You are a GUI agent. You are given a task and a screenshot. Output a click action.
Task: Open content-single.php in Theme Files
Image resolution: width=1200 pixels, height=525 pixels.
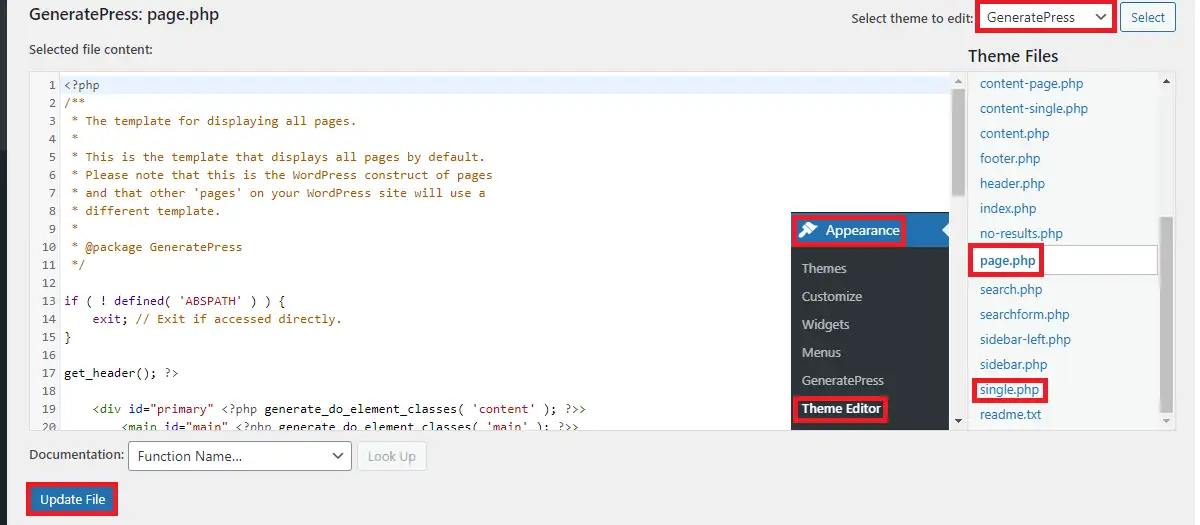(1034, 109)
